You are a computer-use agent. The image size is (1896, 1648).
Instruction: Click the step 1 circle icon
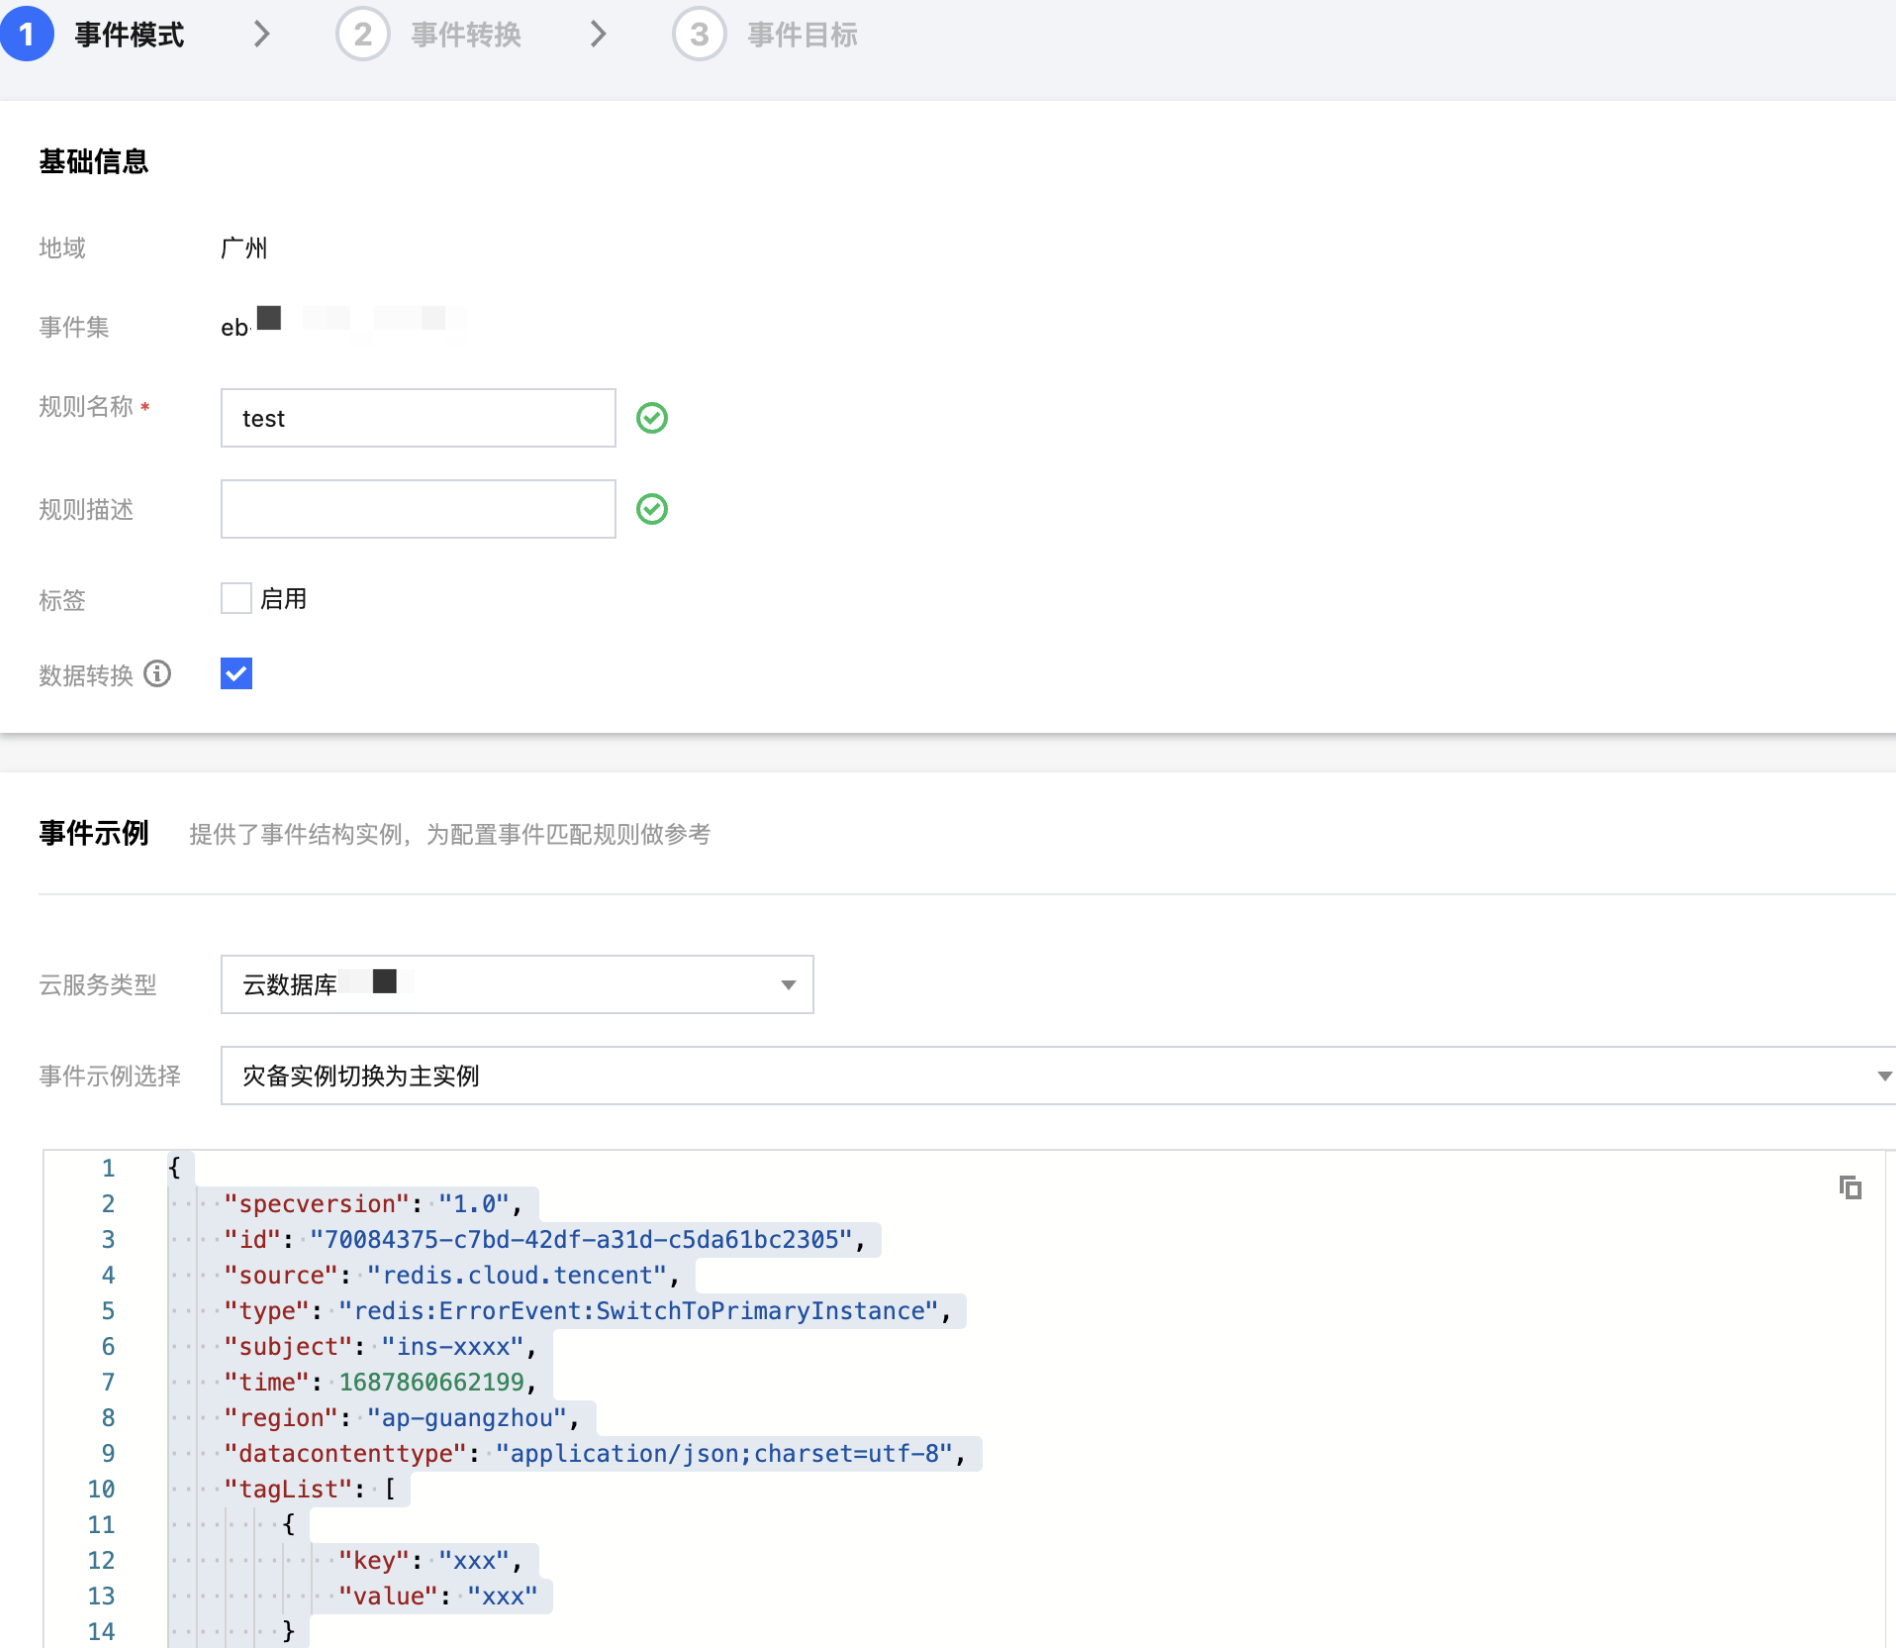click(27, 34)
